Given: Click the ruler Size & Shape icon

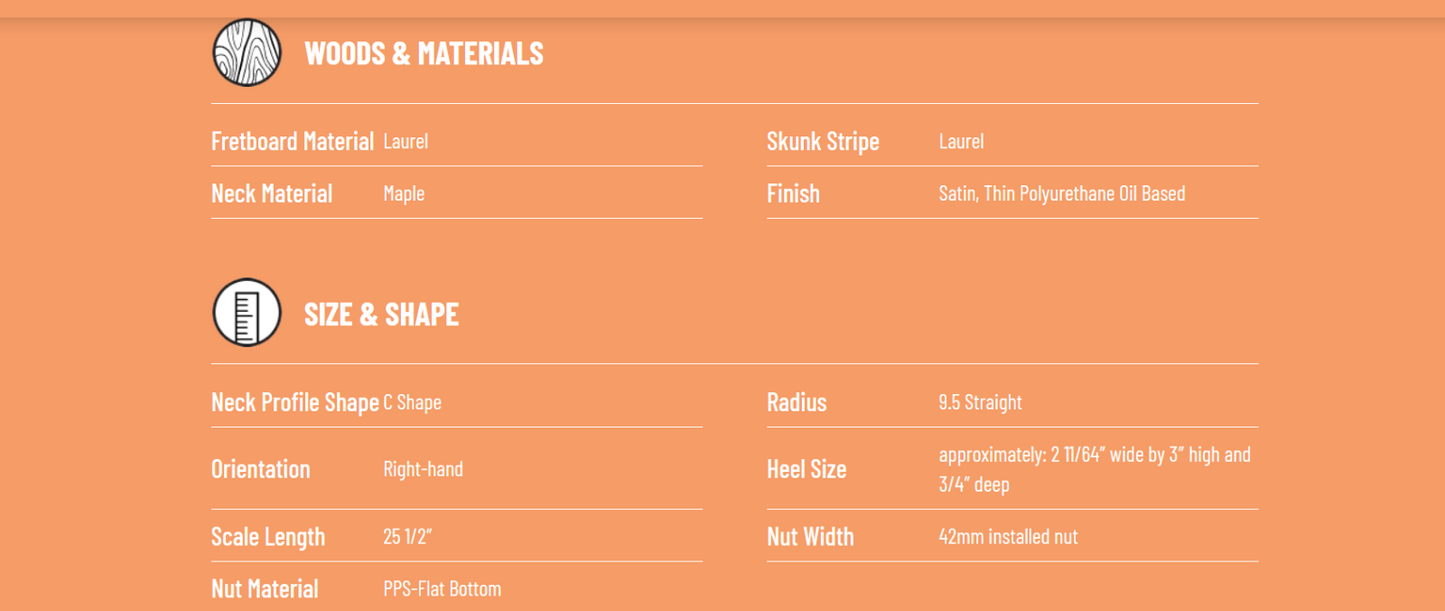Looking at the screenshot, I should point(247,312).
